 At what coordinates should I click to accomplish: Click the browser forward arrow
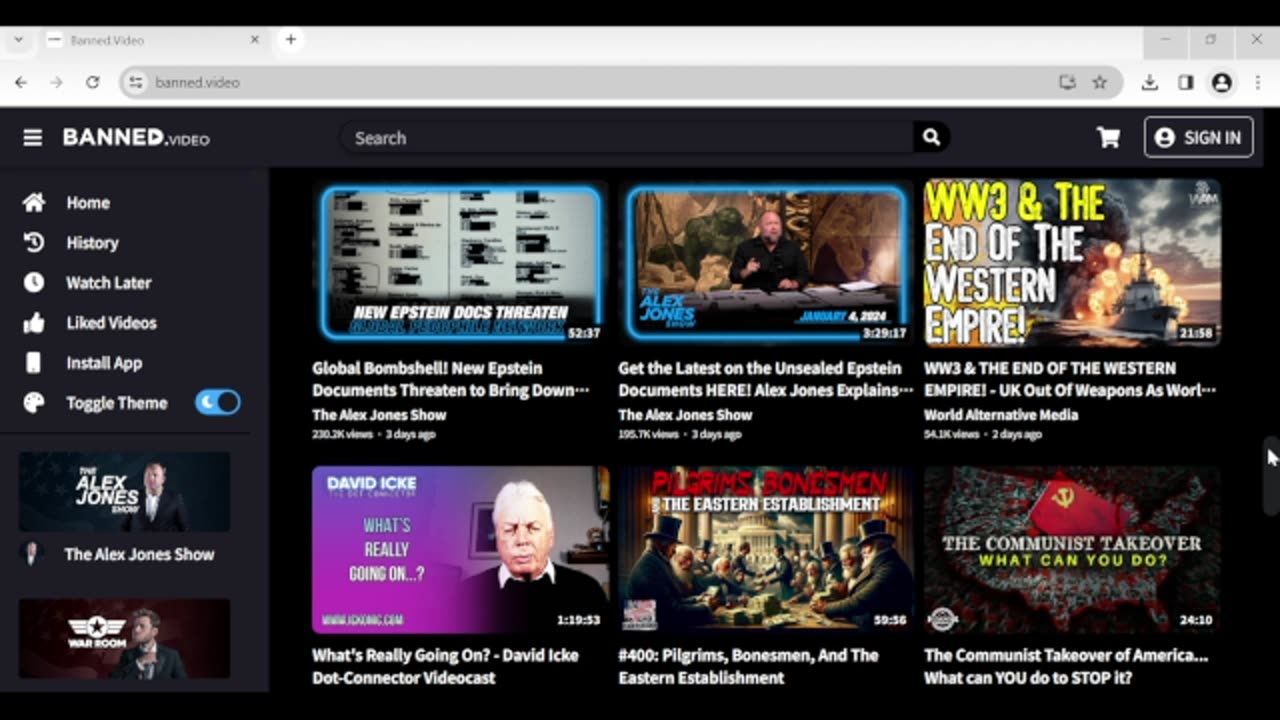[56, 82]
